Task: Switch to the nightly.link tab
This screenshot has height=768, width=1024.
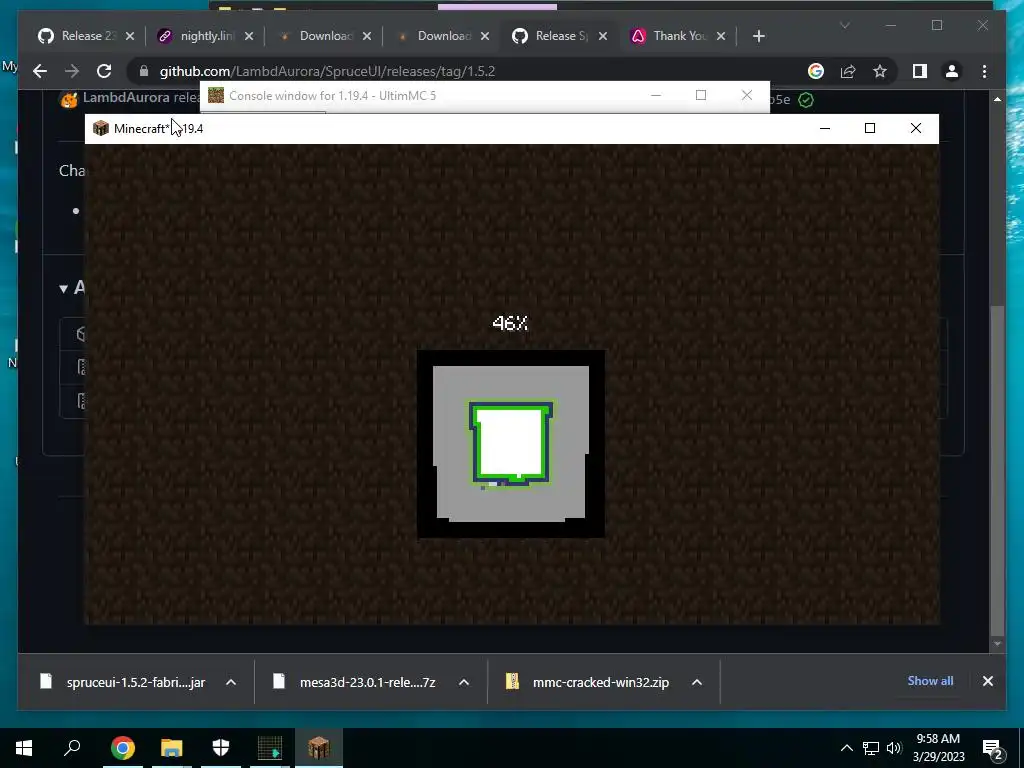Action: tap(206, 36)
